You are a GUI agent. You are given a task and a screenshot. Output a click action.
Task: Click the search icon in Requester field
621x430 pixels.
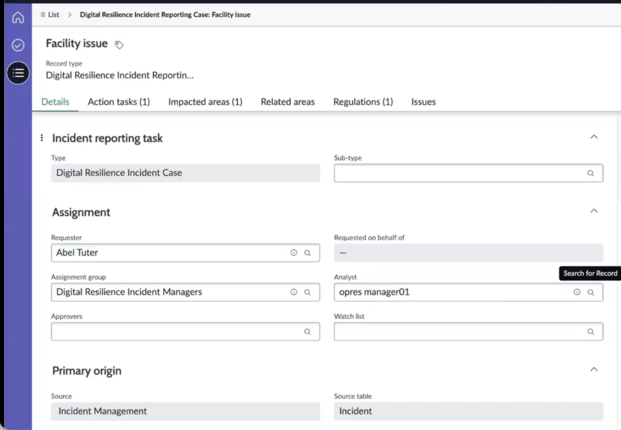[x=308, y=253]
